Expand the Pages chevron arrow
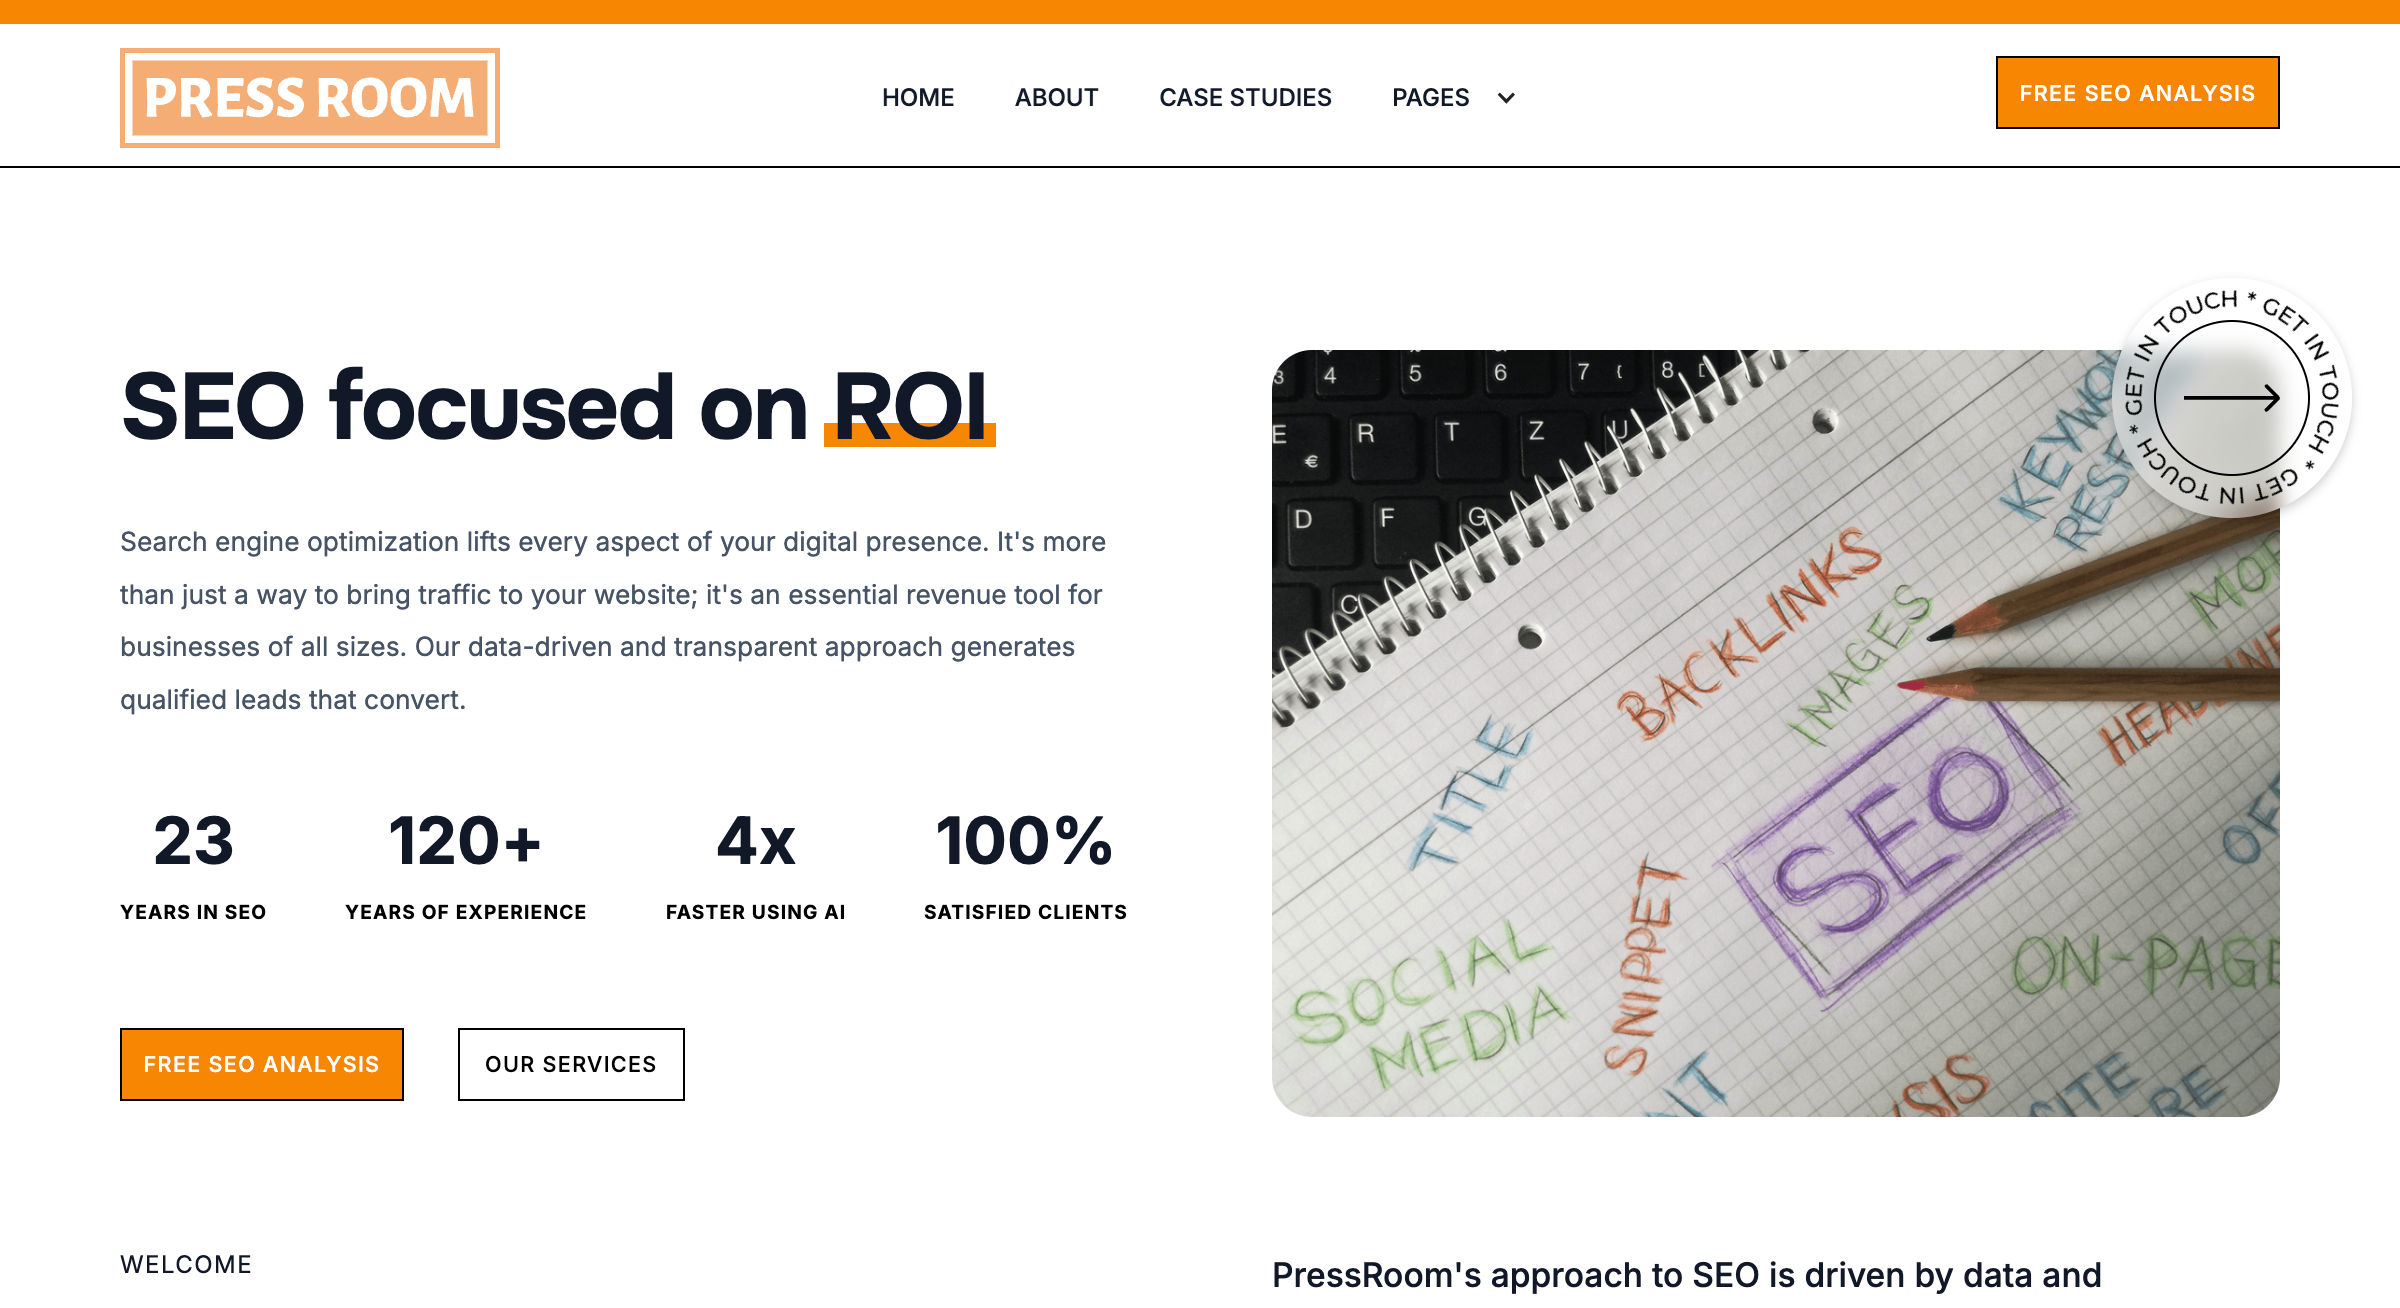 click(x=1506, y=98)
